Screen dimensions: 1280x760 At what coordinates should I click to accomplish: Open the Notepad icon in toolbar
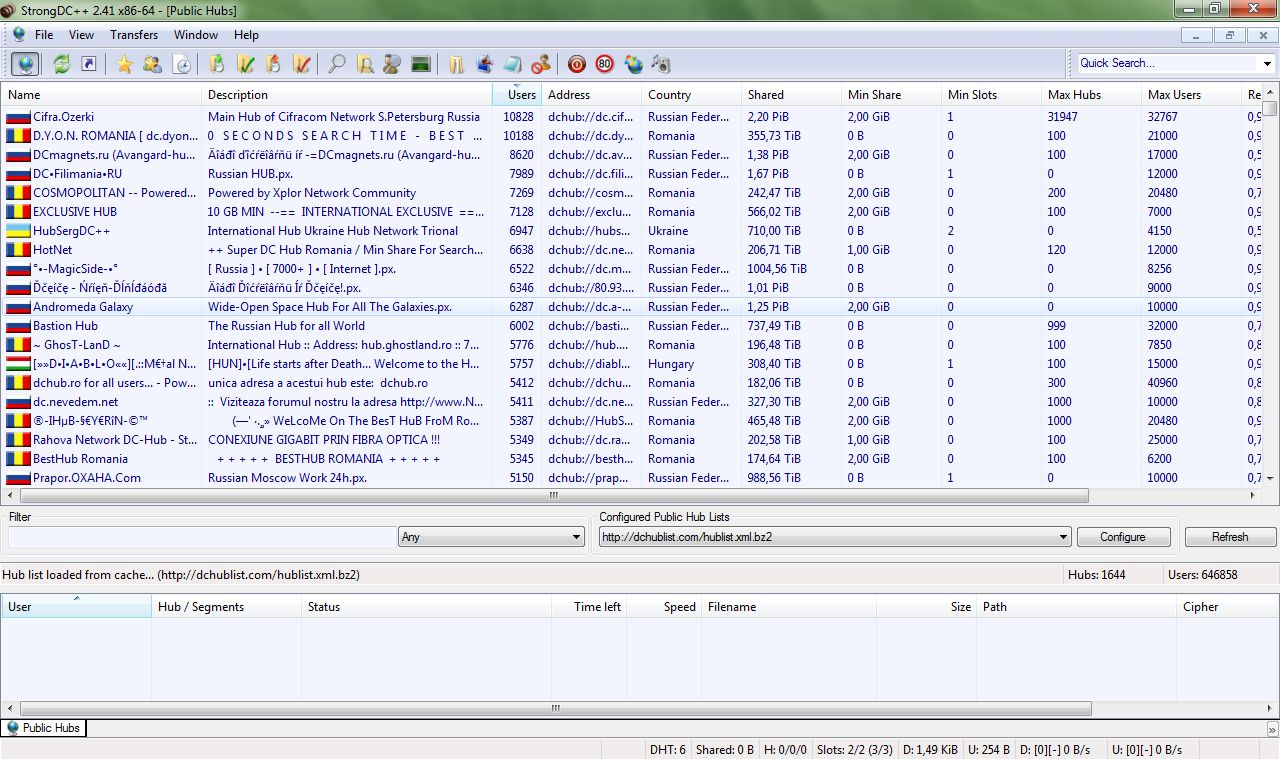tap(513, 64)
